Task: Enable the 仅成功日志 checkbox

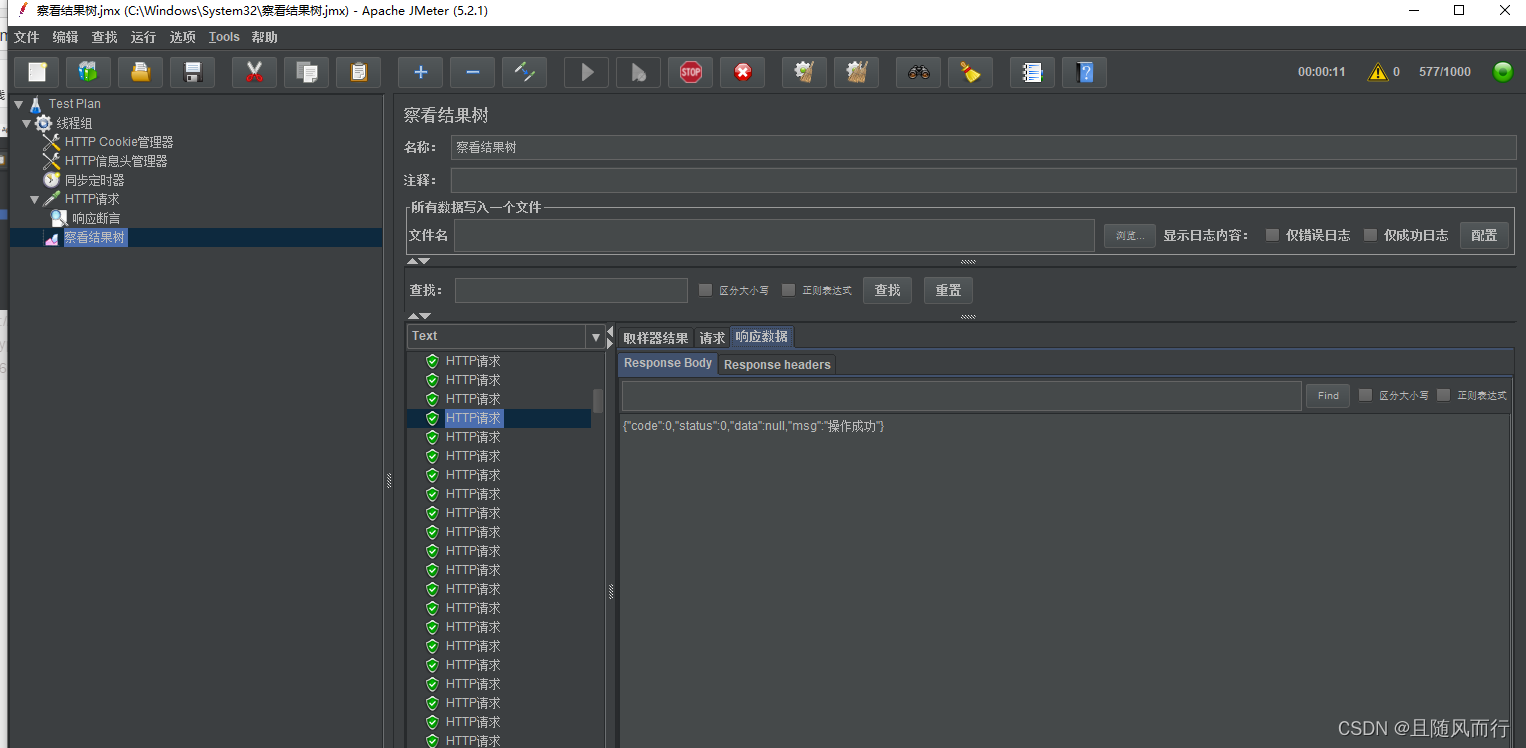Action: click(1370, 235)
